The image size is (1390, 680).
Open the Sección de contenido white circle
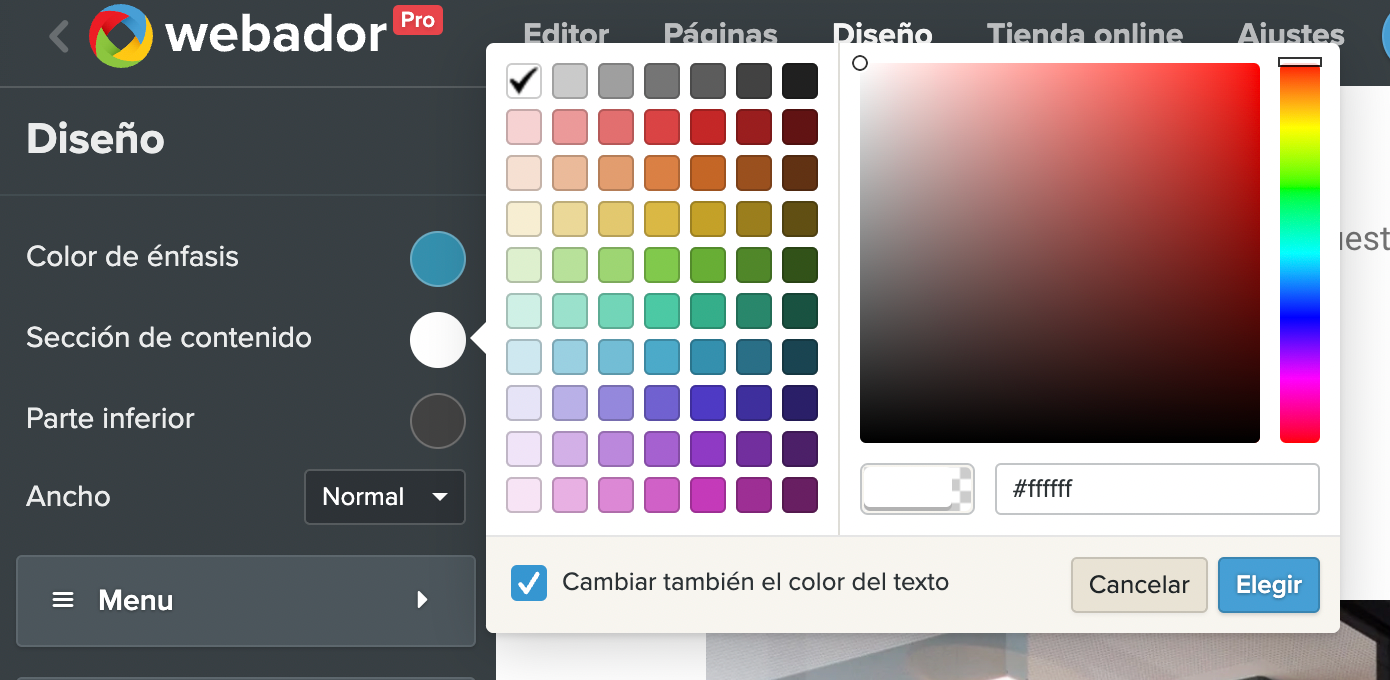437,340
